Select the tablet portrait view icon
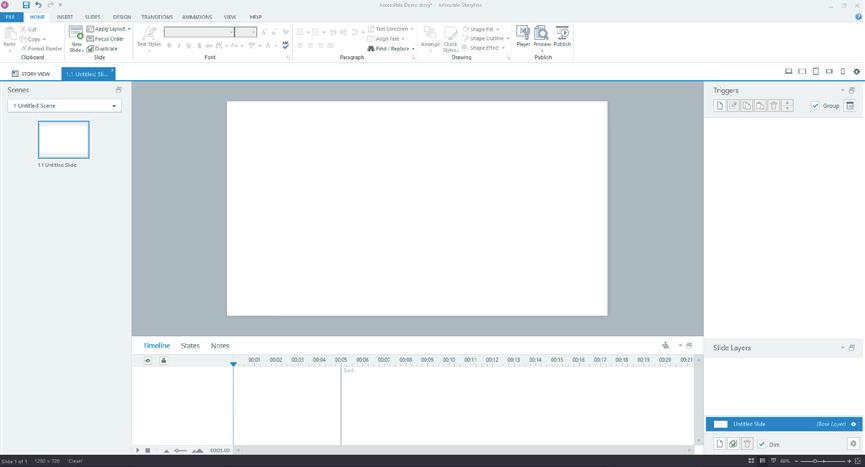This screenshot has width=865, height=467. (x=816, y=71)
